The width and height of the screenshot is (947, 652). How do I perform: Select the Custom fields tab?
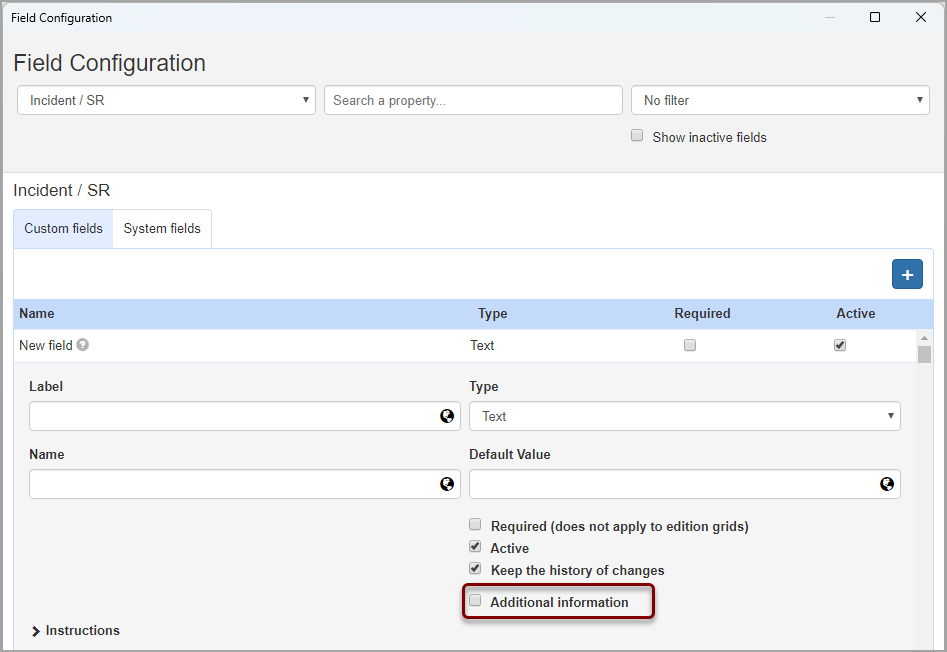tap(63, 229)
